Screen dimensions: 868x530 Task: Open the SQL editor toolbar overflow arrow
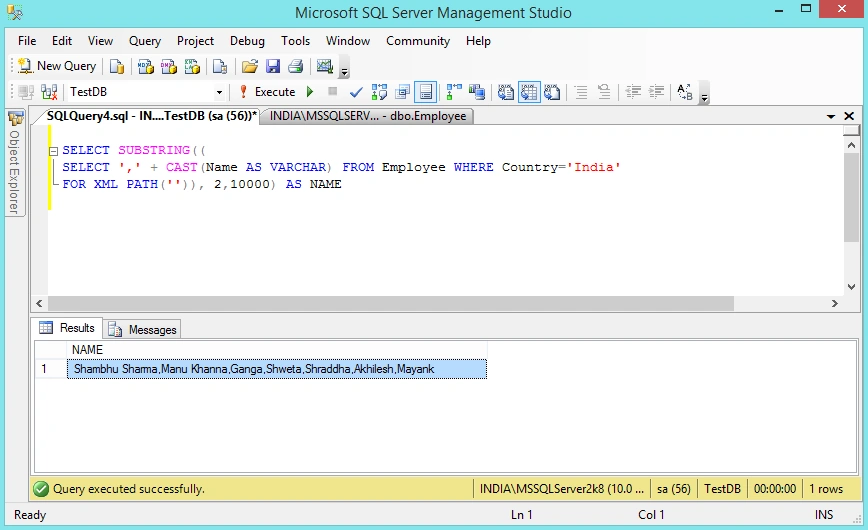coord(704,94)
